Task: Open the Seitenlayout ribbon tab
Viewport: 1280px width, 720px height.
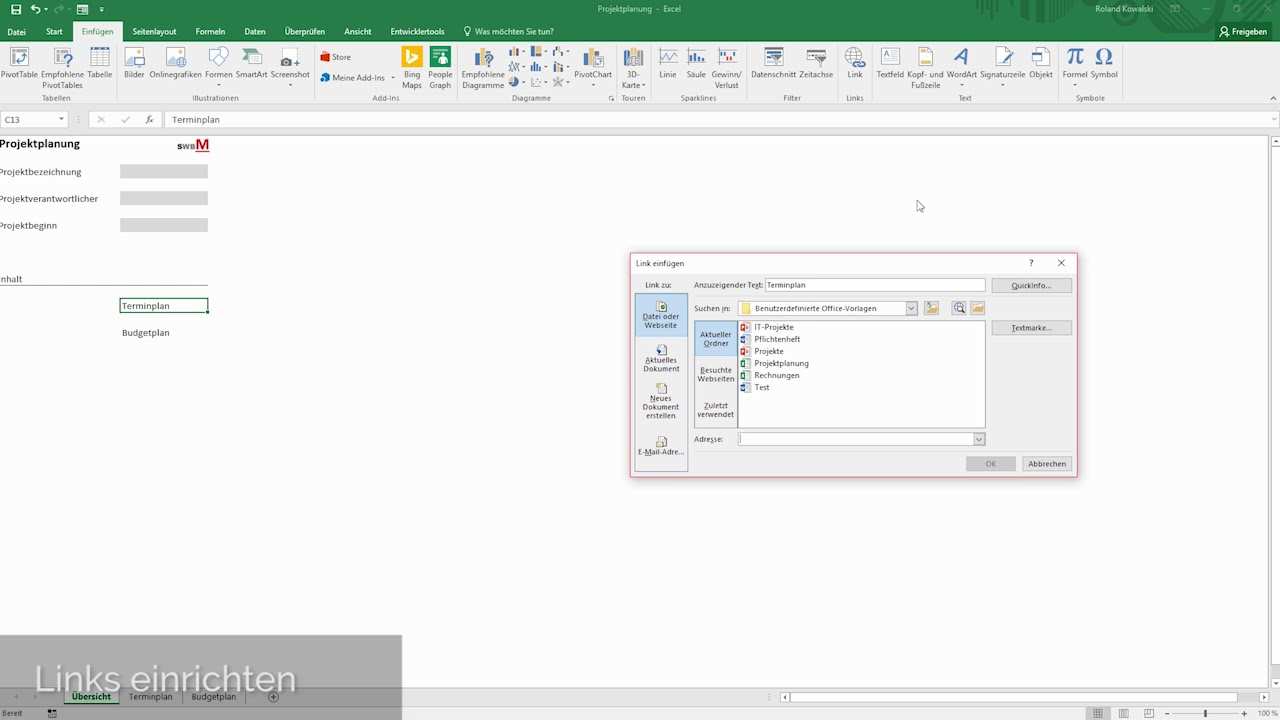Action: pyautogui.click(x=154, y=32)
